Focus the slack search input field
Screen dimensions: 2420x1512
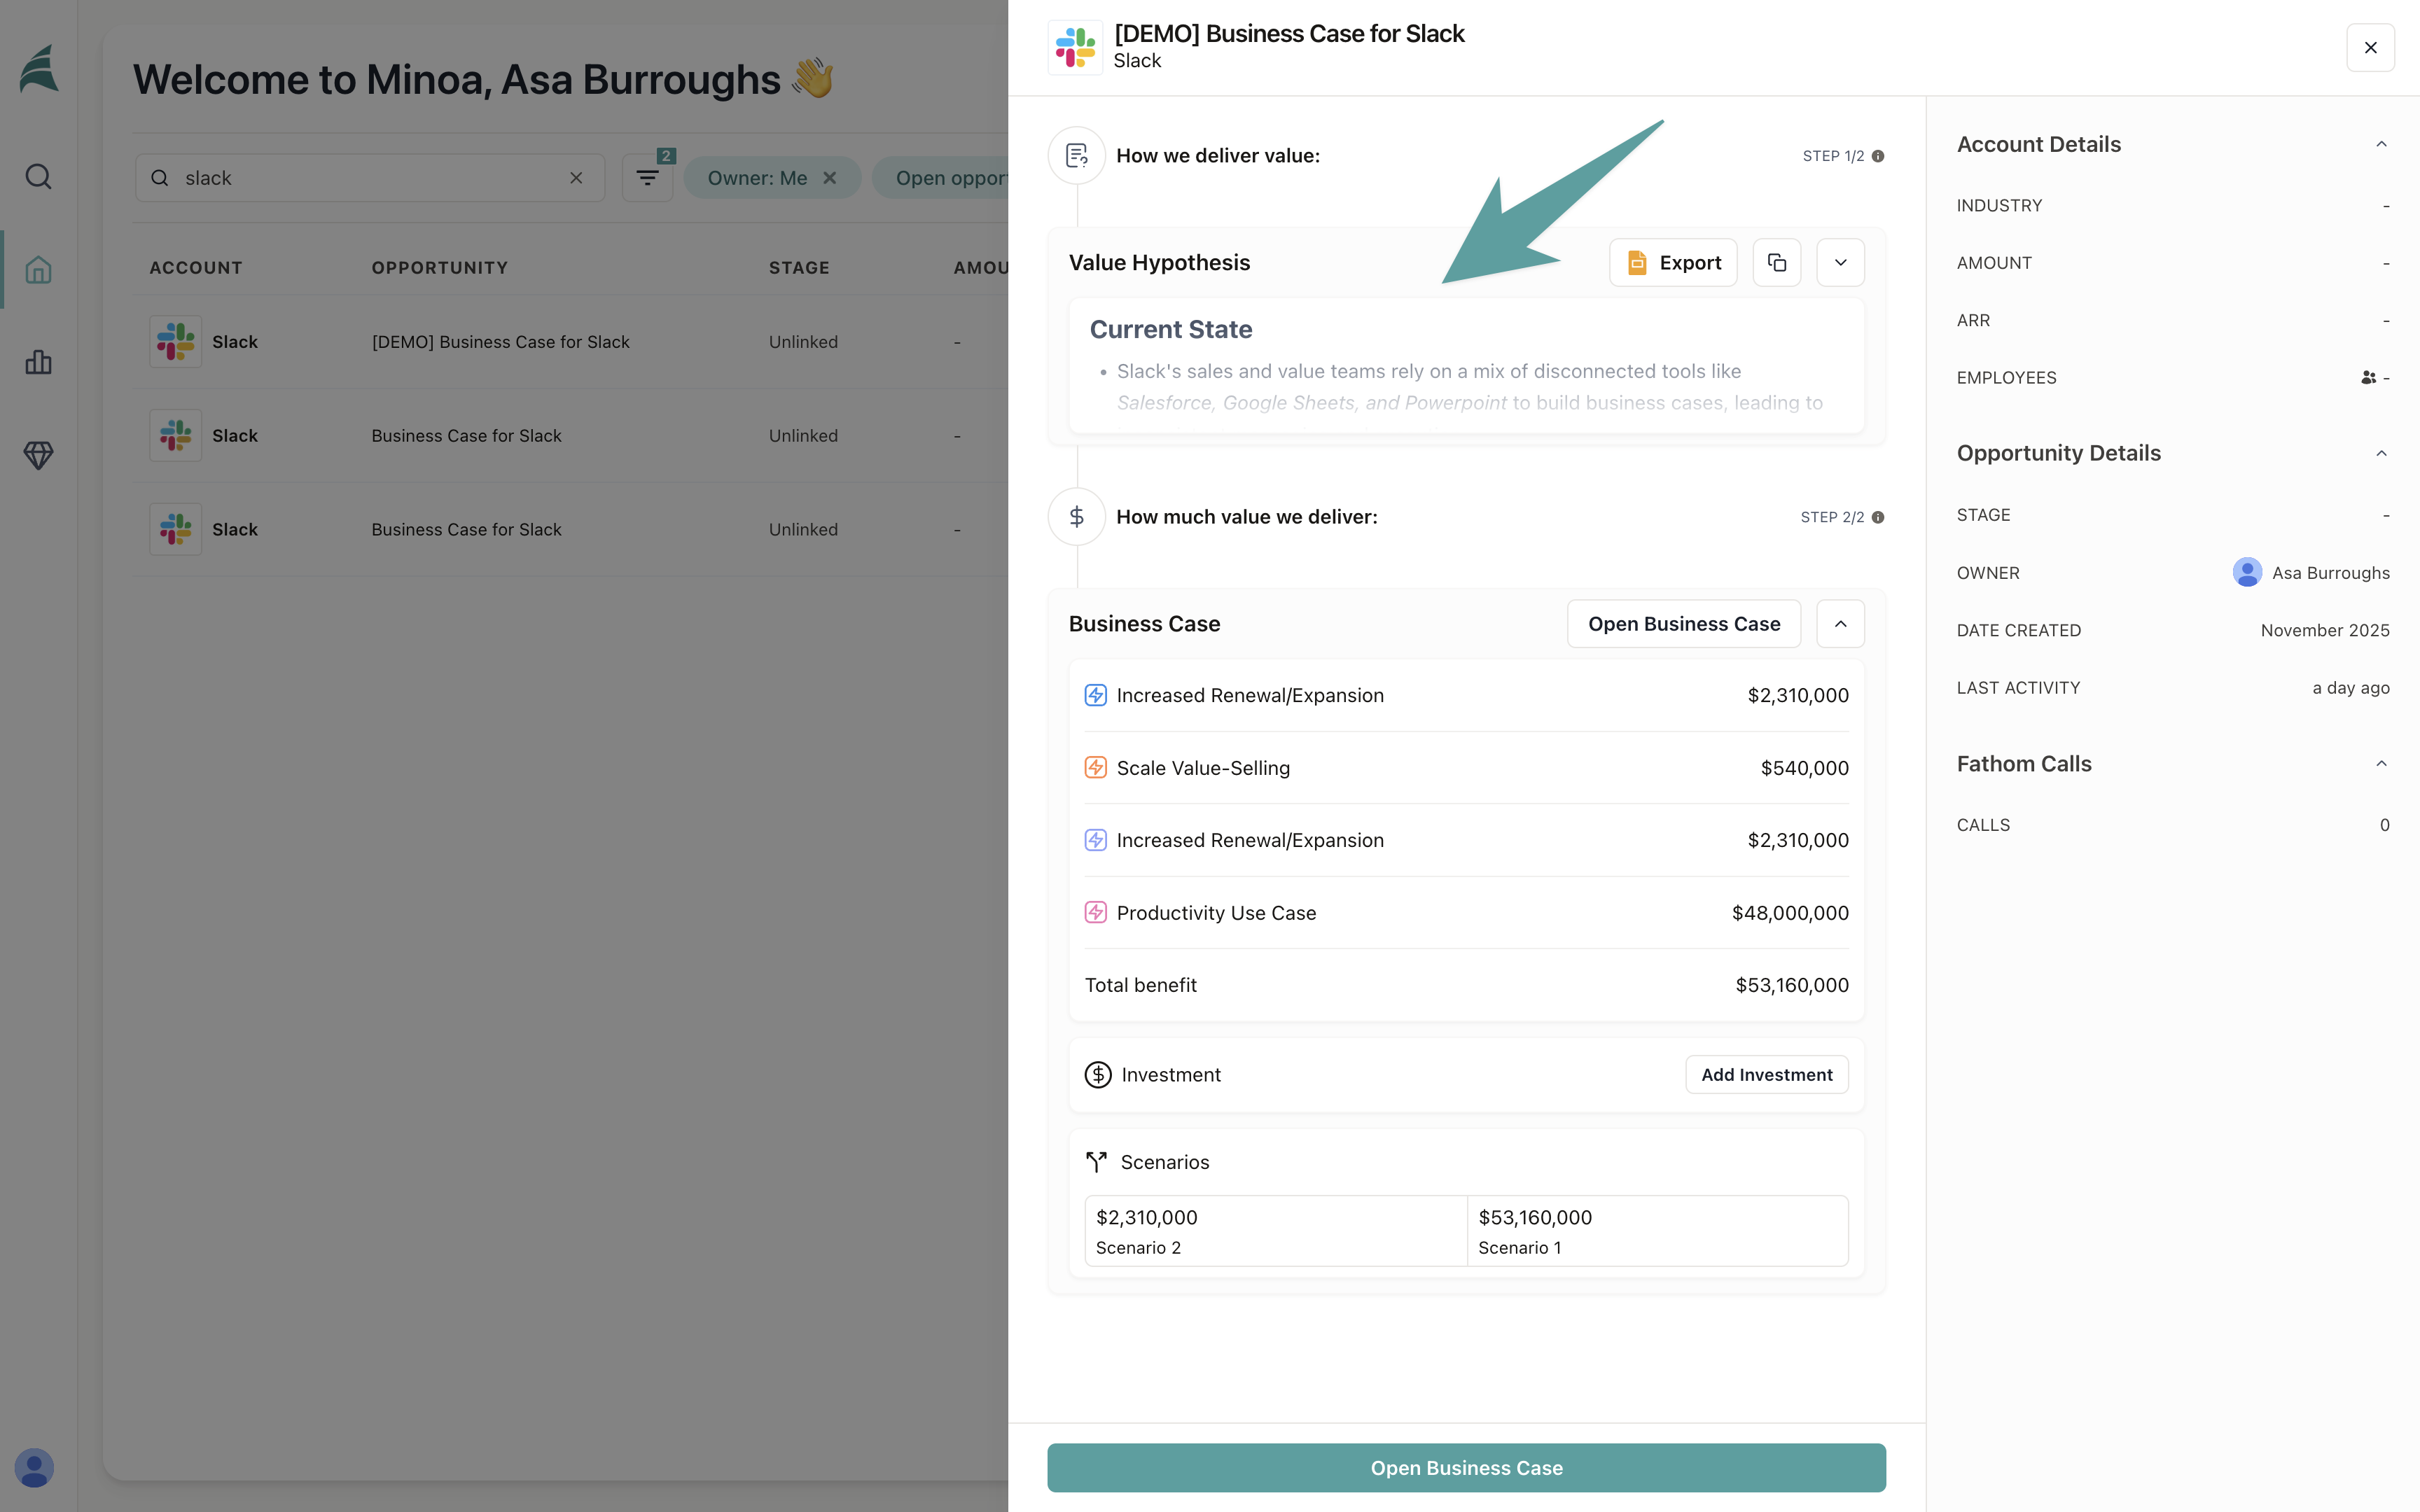click(370, 178)
